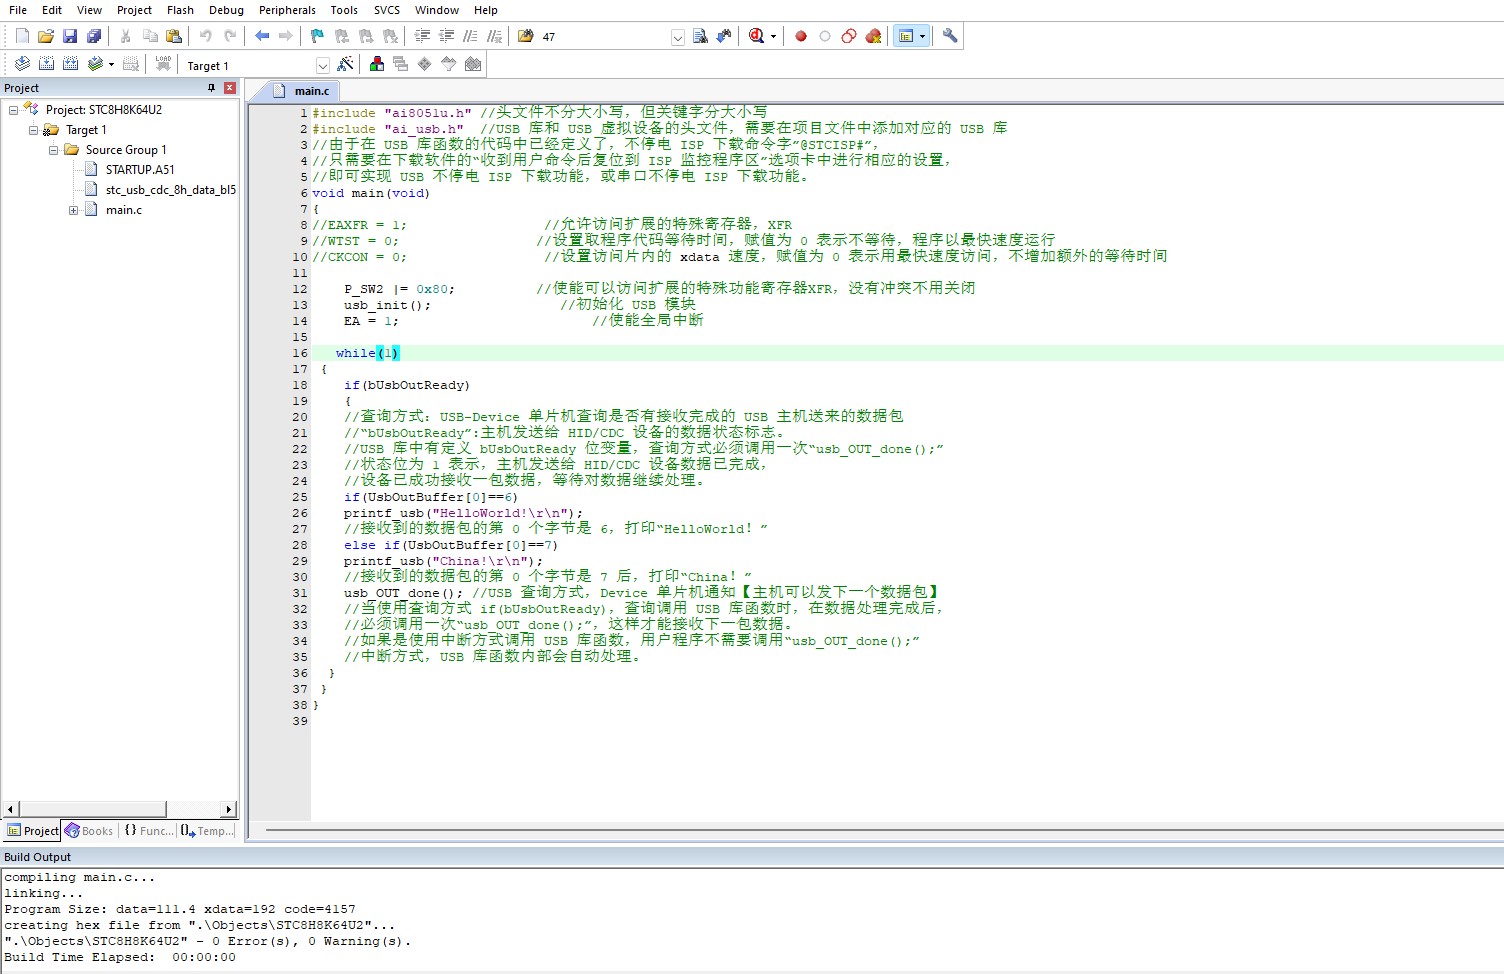Open Manage Project Items with the colored blocks icon

click(x=377, y=64)
